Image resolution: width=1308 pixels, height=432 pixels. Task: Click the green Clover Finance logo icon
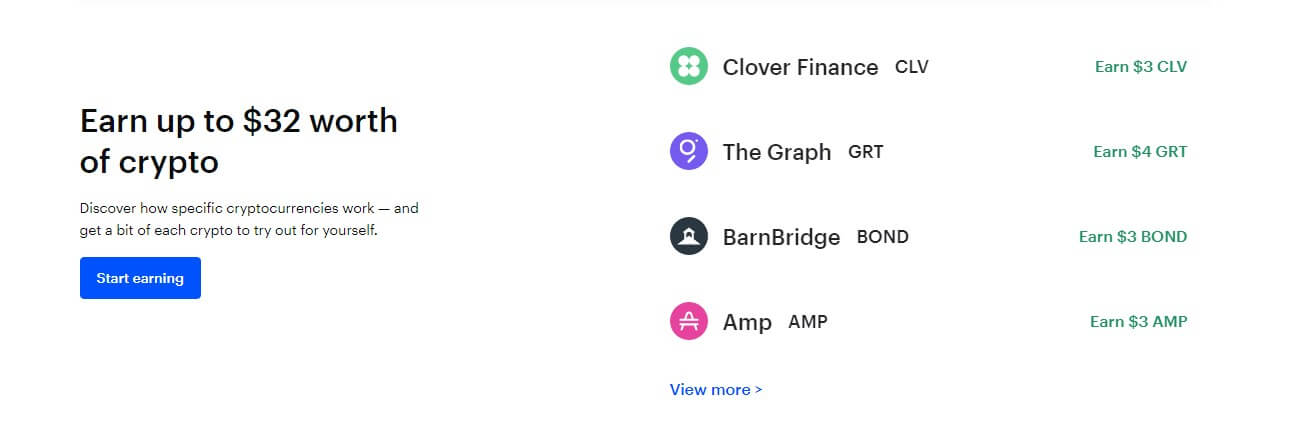[688, 67]
